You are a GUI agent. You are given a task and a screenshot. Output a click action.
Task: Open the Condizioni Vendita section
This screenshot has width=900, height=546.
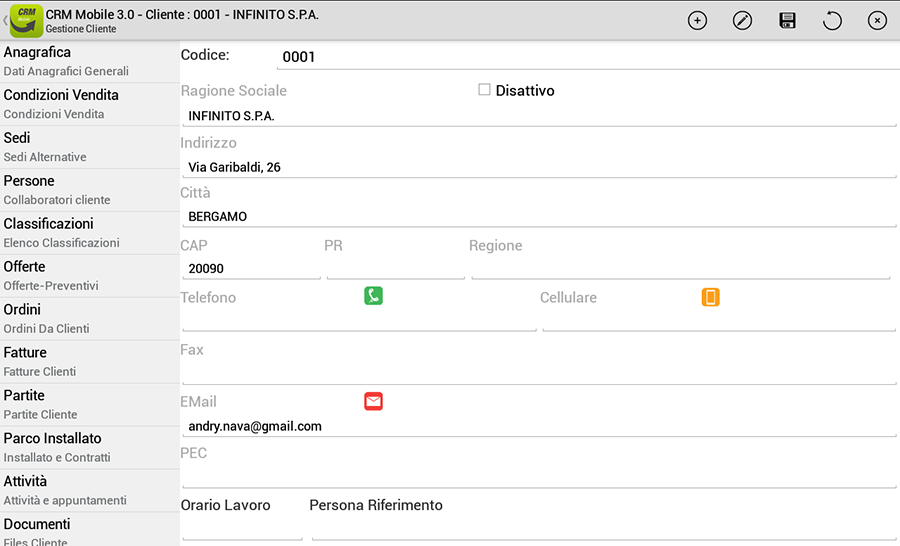(x=90, y=104)
